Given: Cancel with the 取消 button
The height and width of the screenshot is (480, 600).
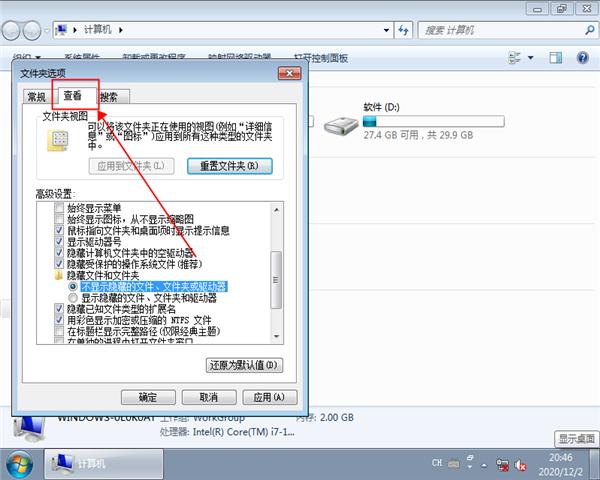Looking at the screenshot, I should pyautogui.click(x=209, y=397).
